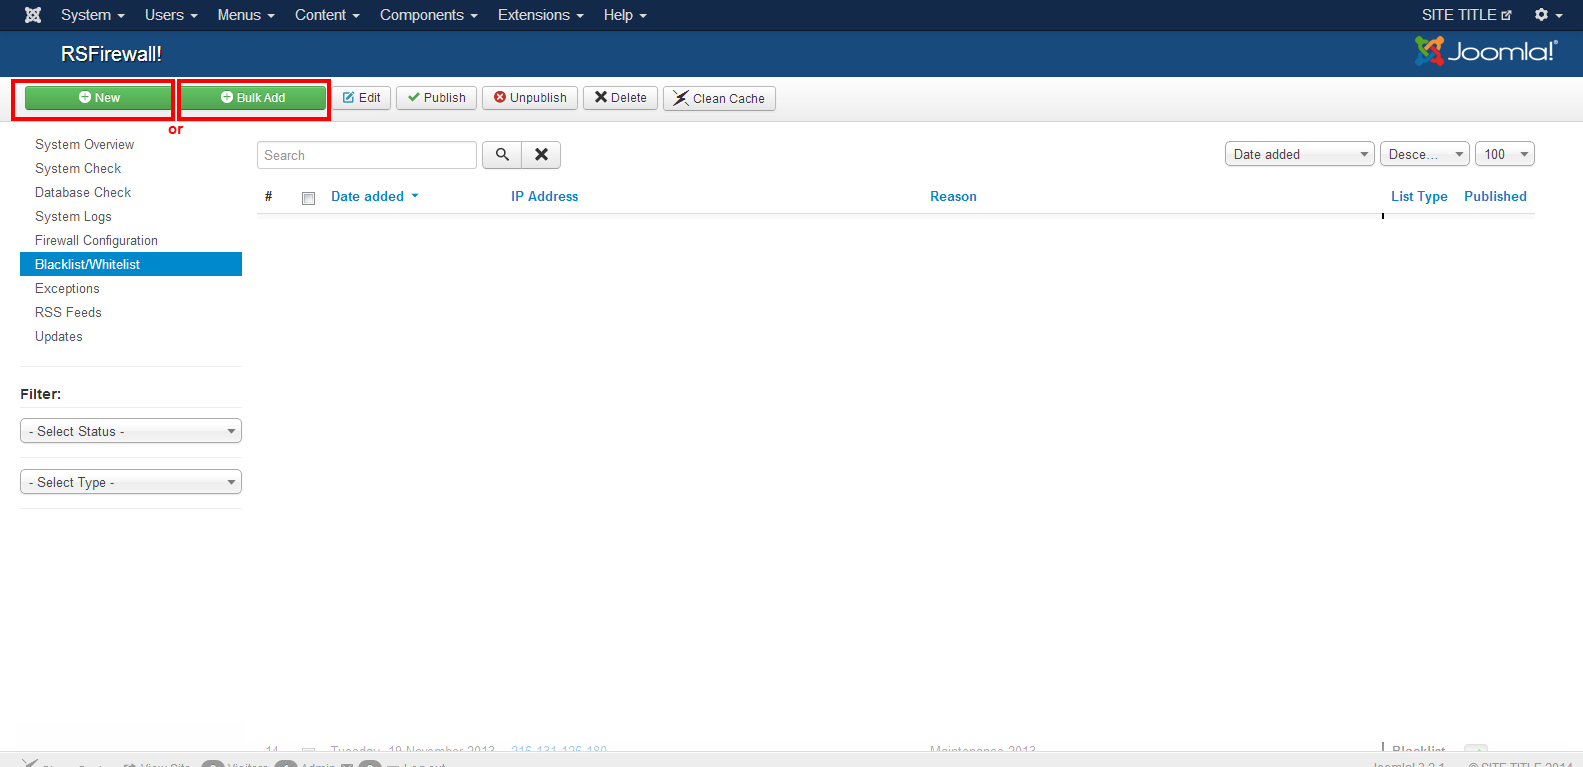This screenshot has width=1583, height=767.
Task: Open the Select Status filter dropdown
Action: tap(131, 431)
